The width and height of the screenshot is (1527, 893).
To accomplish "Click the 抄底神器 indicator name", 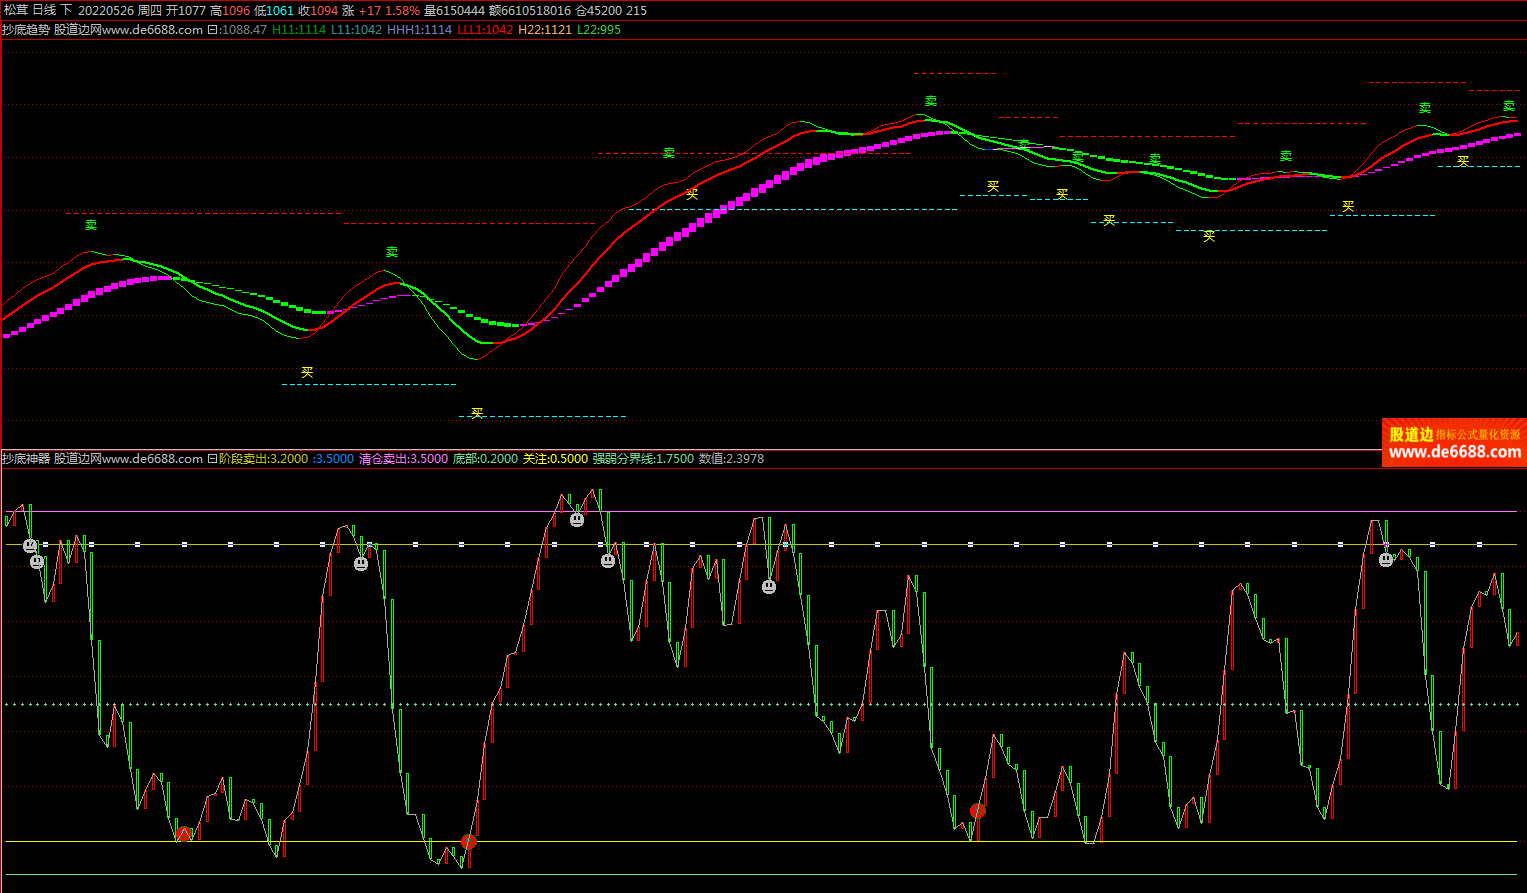I will pyautogui.click(x=26, y=459).
